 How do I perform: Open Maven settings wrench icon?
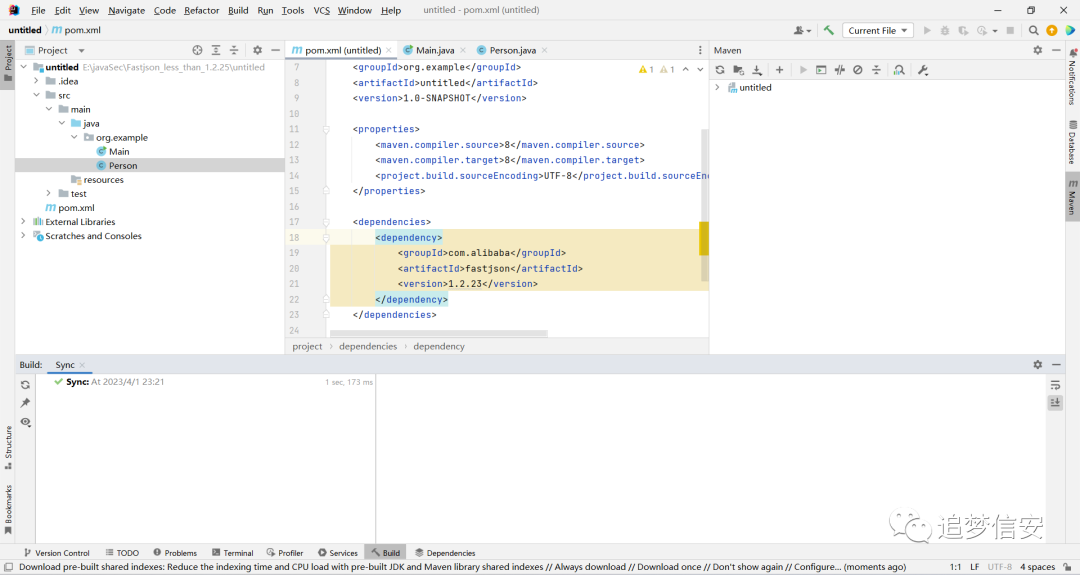(x=923, y=70)
